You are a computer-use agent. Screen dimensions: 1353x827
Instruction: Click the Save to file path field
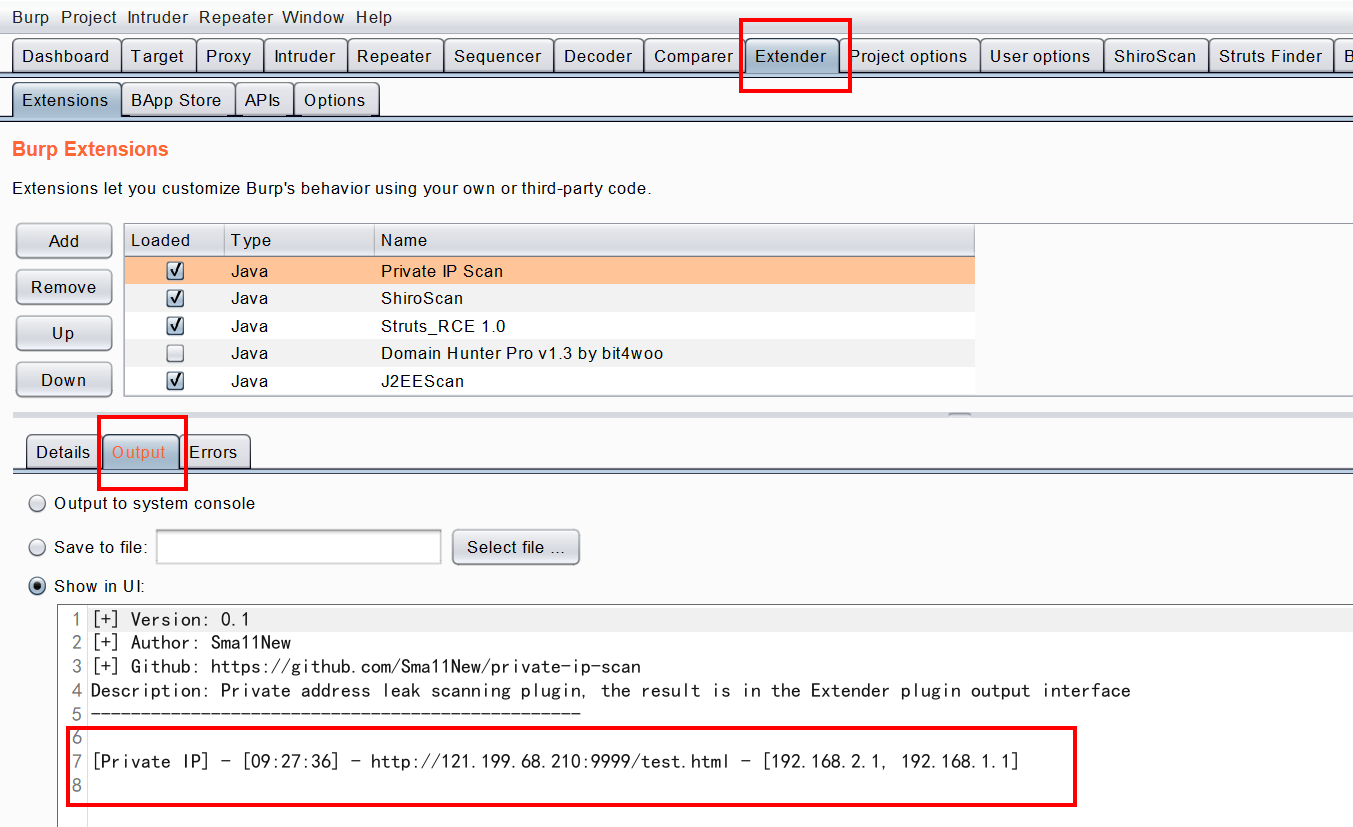(299, 547)
